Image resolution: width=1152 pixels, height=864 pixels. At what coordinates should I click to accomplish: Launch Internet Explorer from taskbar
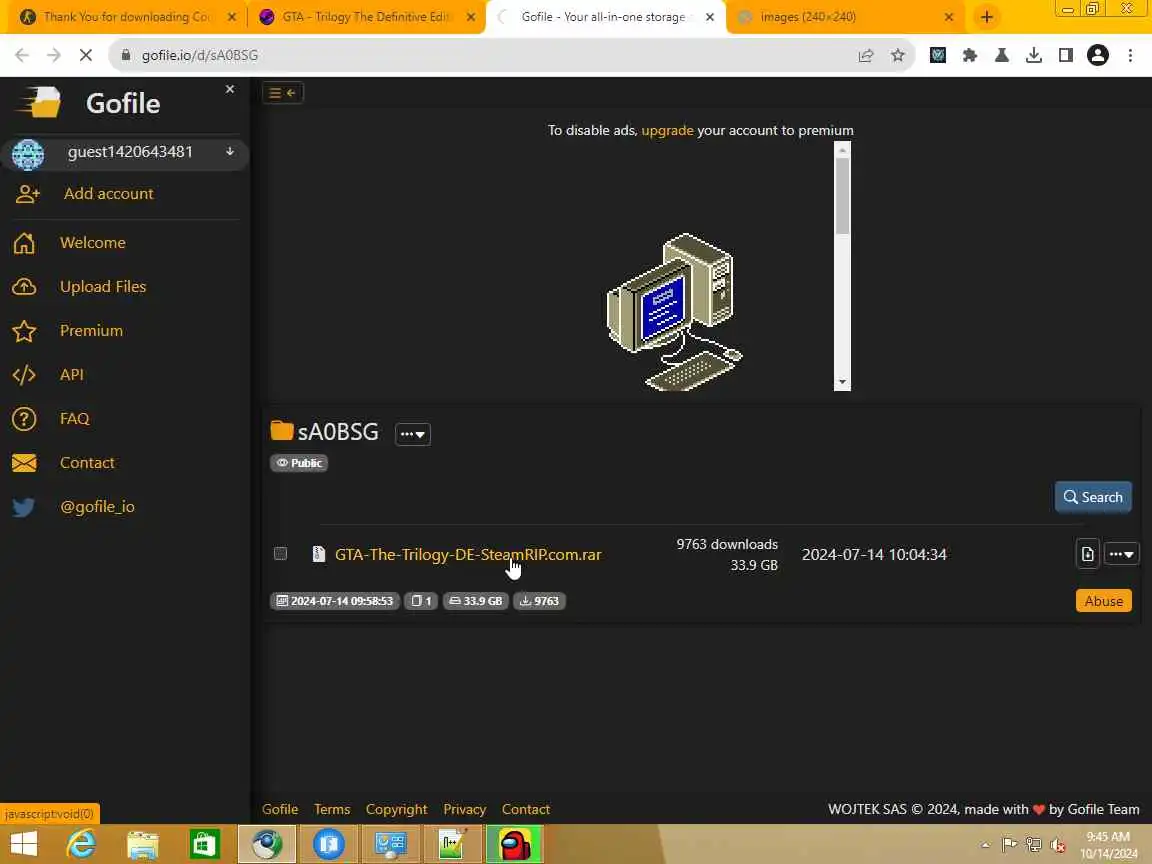tap(81, 844)
